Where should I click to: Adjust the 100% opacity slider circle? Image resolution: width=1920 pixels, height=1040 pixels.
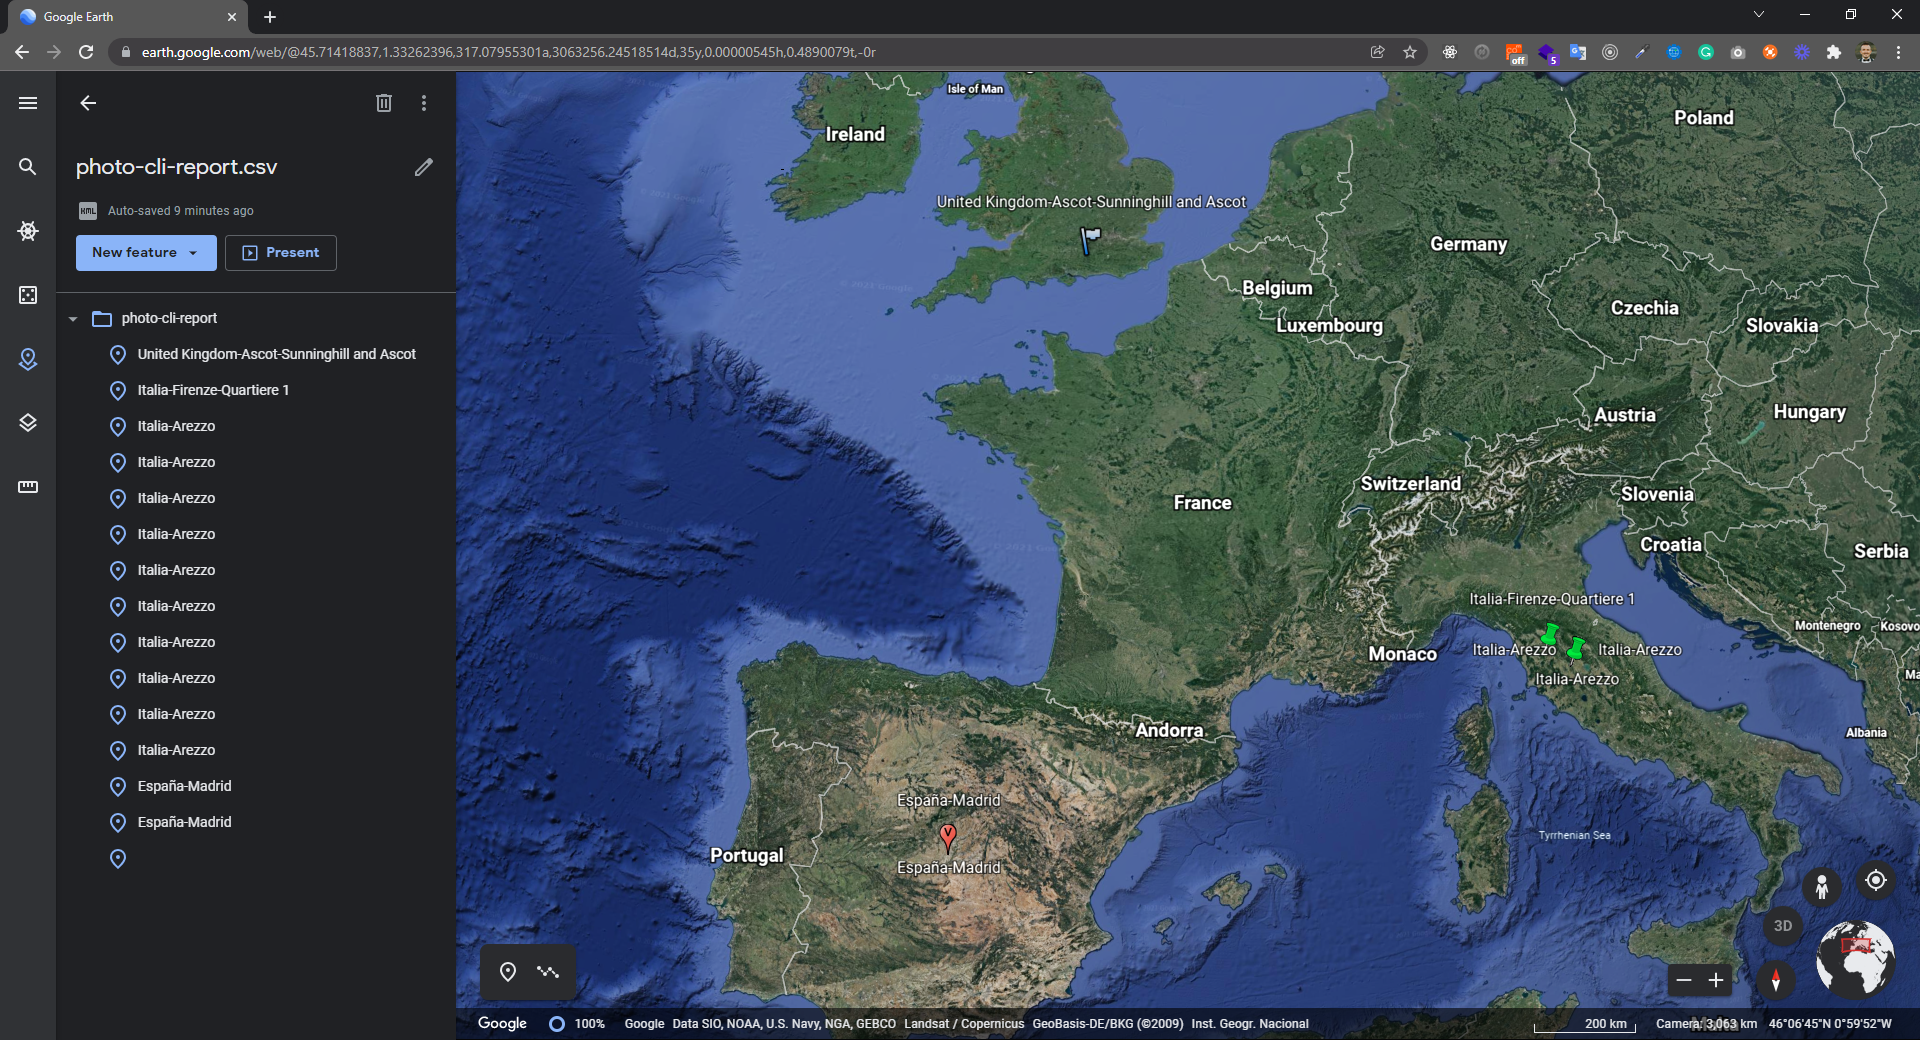(557, 1024)
